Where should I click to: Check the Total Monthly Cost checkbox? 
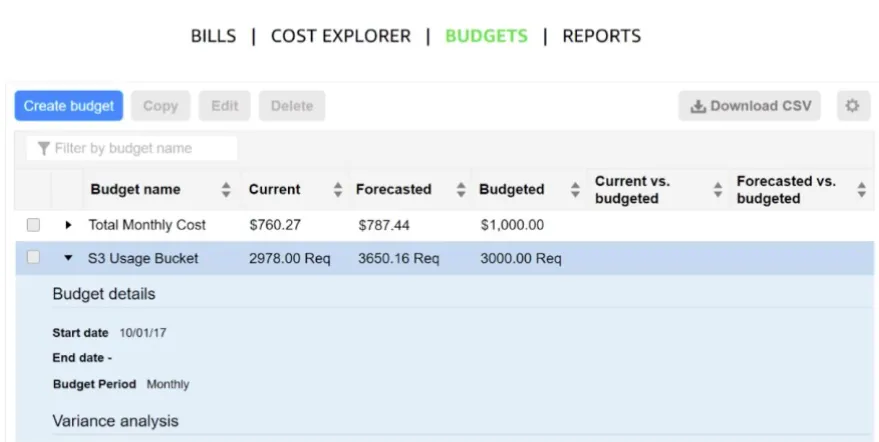coord(34,225)
